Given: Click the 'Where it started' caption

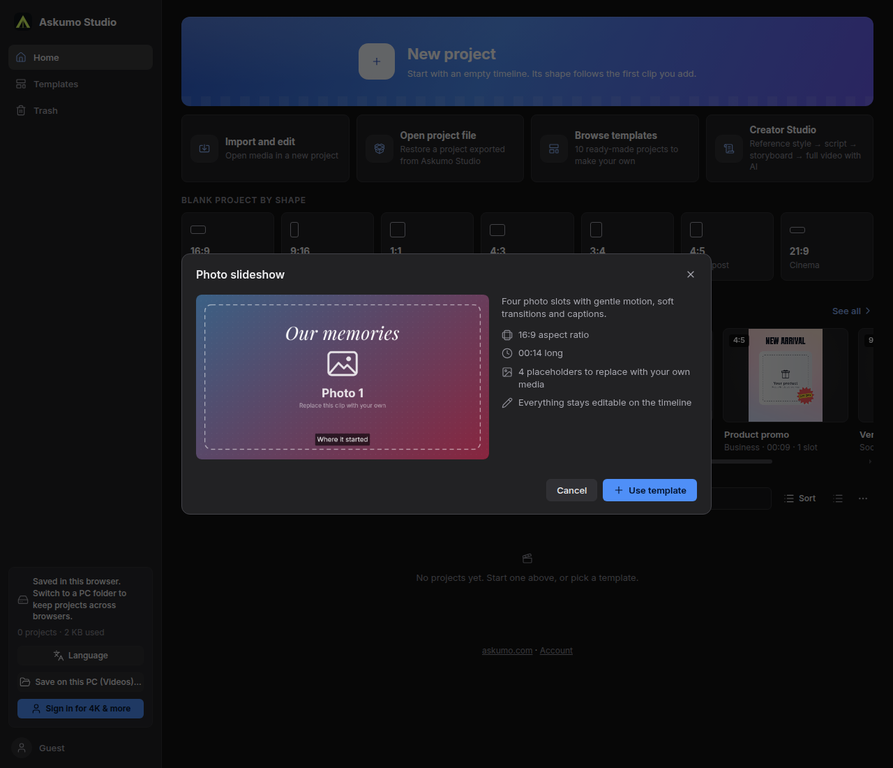Looking at the screenshot, I should click(x=342, y=439).
